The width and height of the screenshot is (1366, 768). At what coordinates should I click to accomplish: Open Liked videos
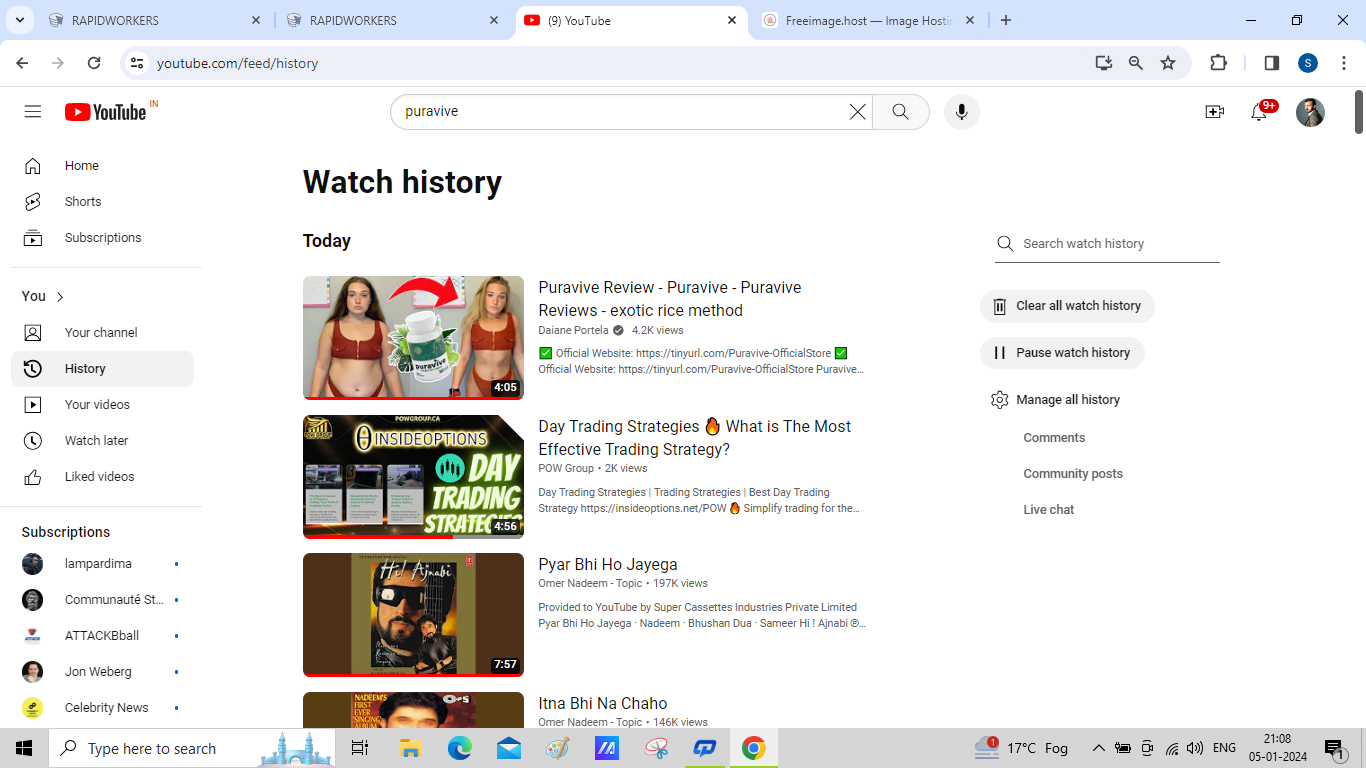tap(102, 477)
